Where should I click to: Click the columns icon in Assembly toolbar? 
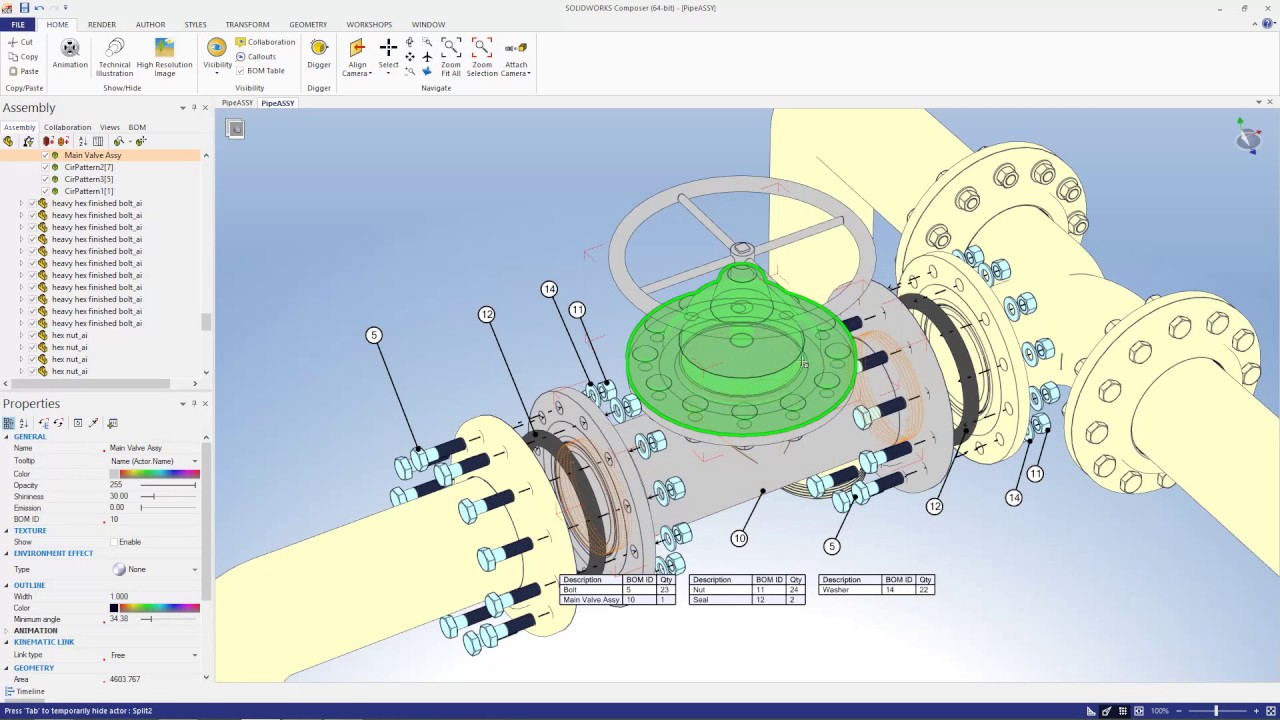click(x=98, y=141)
